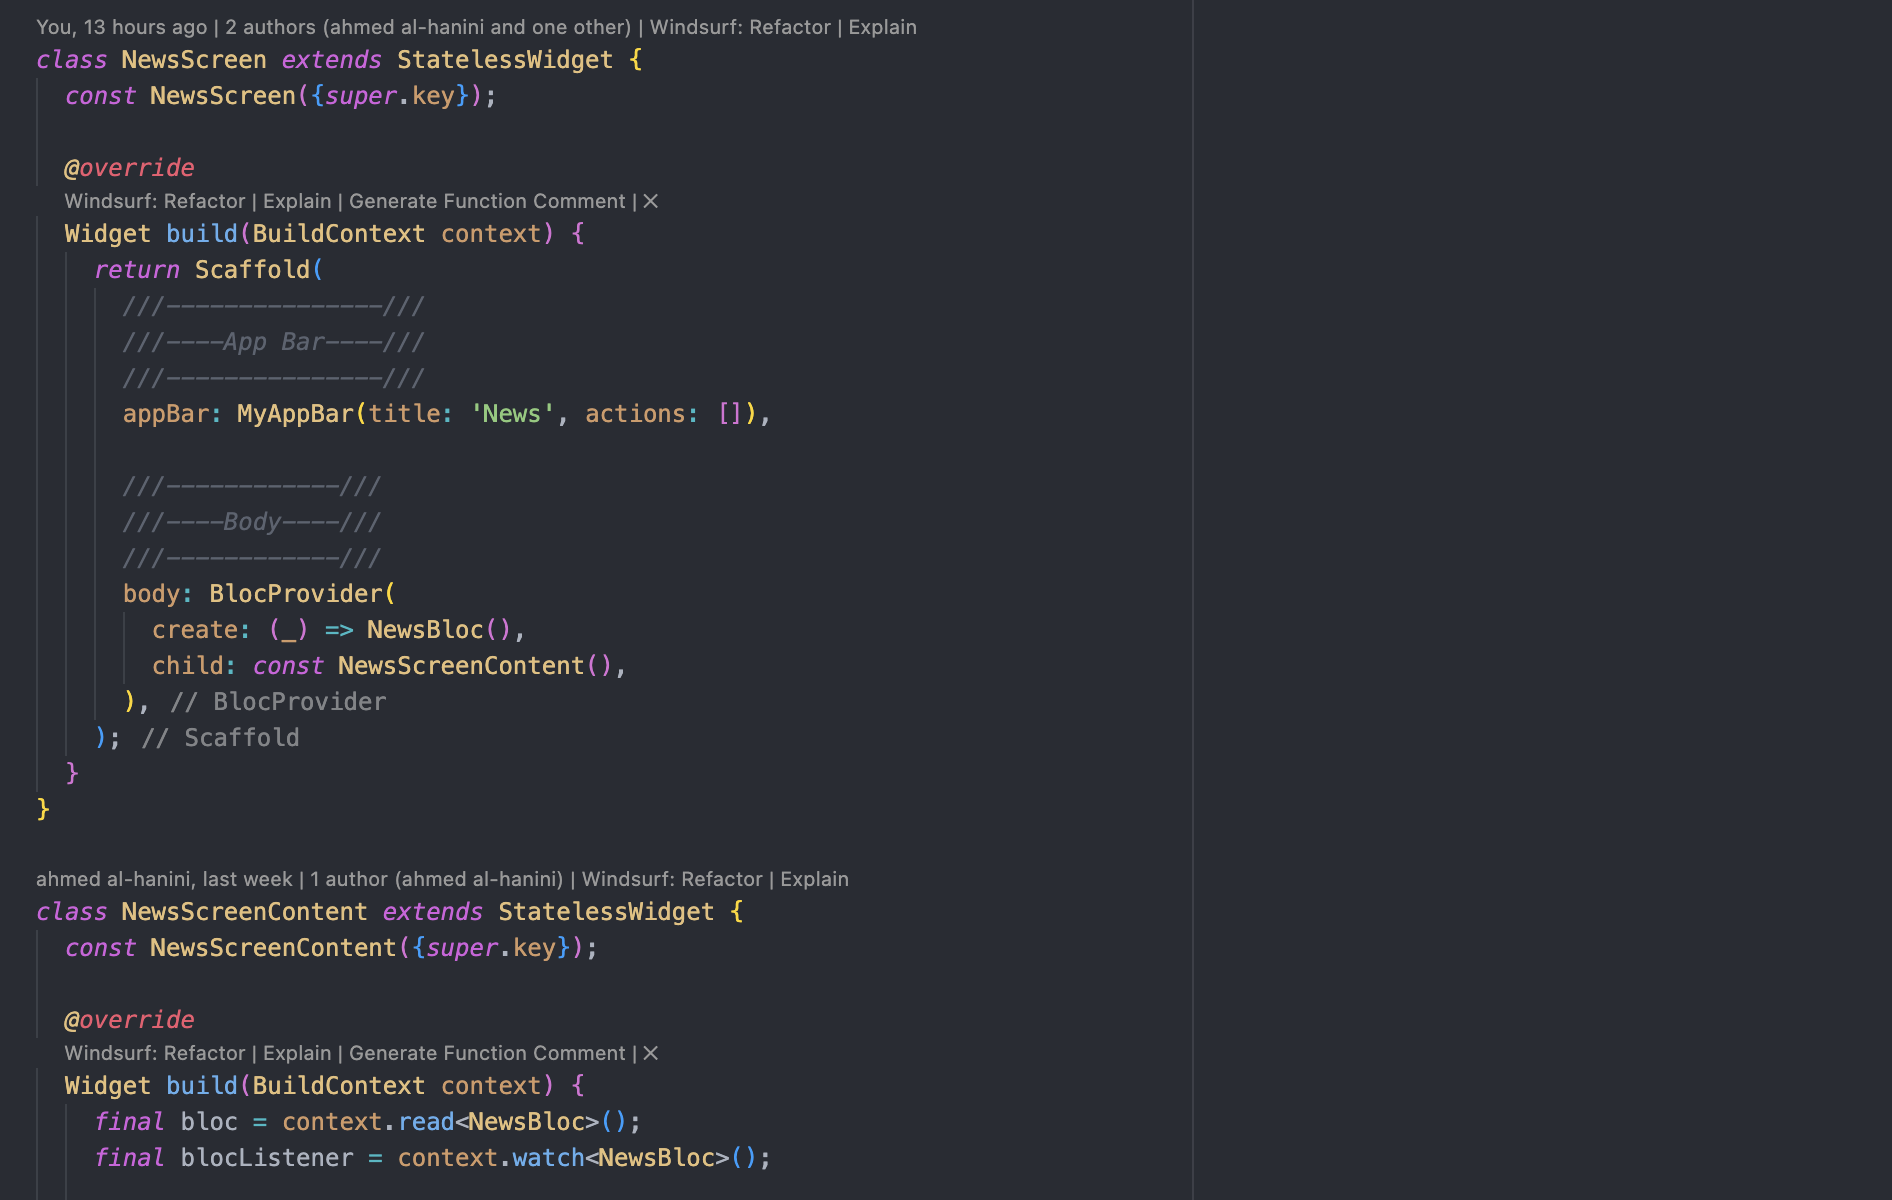Dismiss code lens above NewsScreen build method
1892x1200 pixels.
point(650,201)
